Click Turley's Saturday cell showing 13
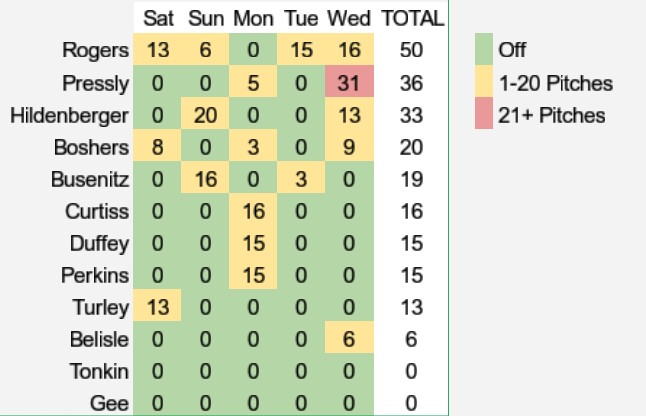 pyautogui.click(x=157, y=307)
